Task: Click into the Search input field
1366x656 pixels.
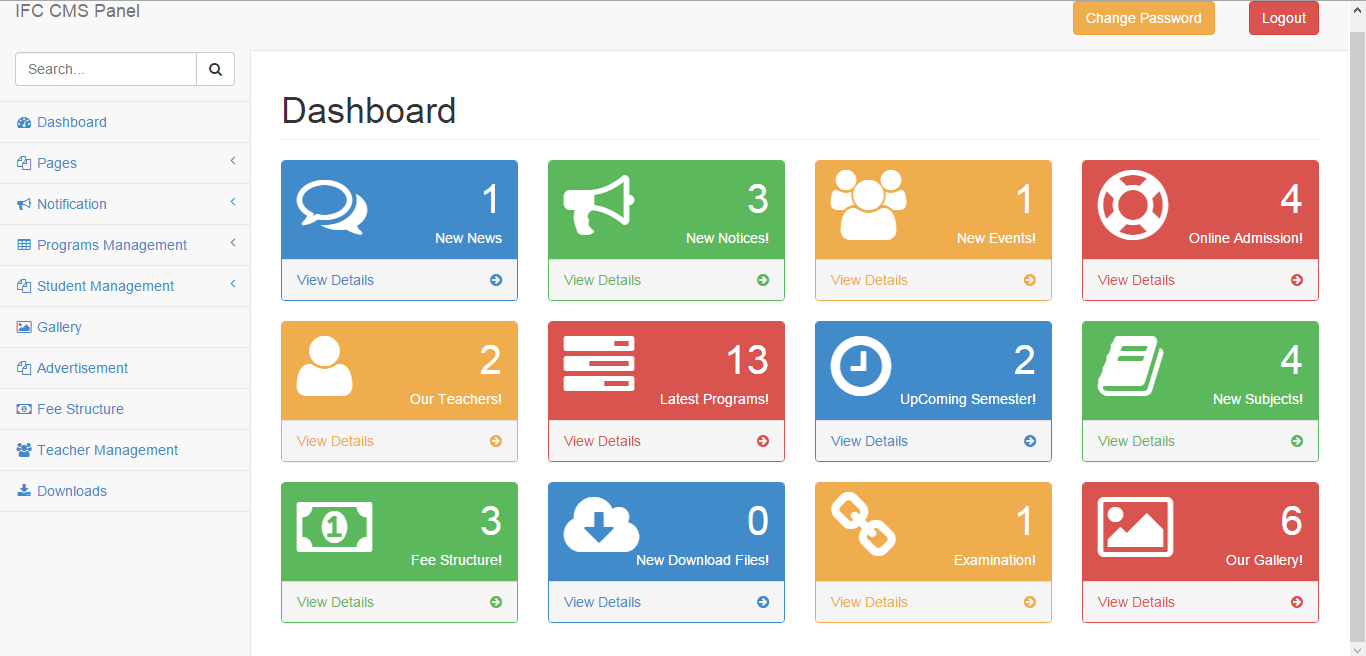Action: 106,69
